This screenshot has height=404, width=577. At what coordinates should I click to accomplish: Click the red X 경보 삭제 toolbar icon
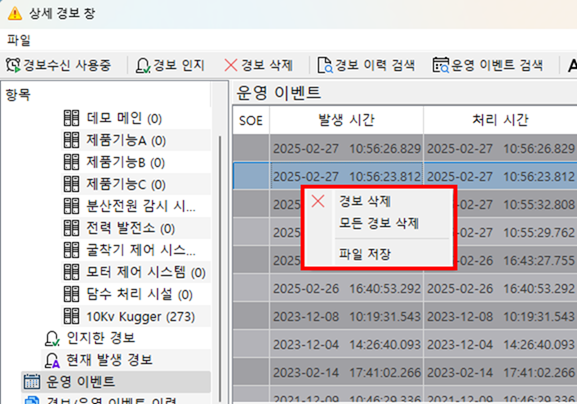(231, 65)
